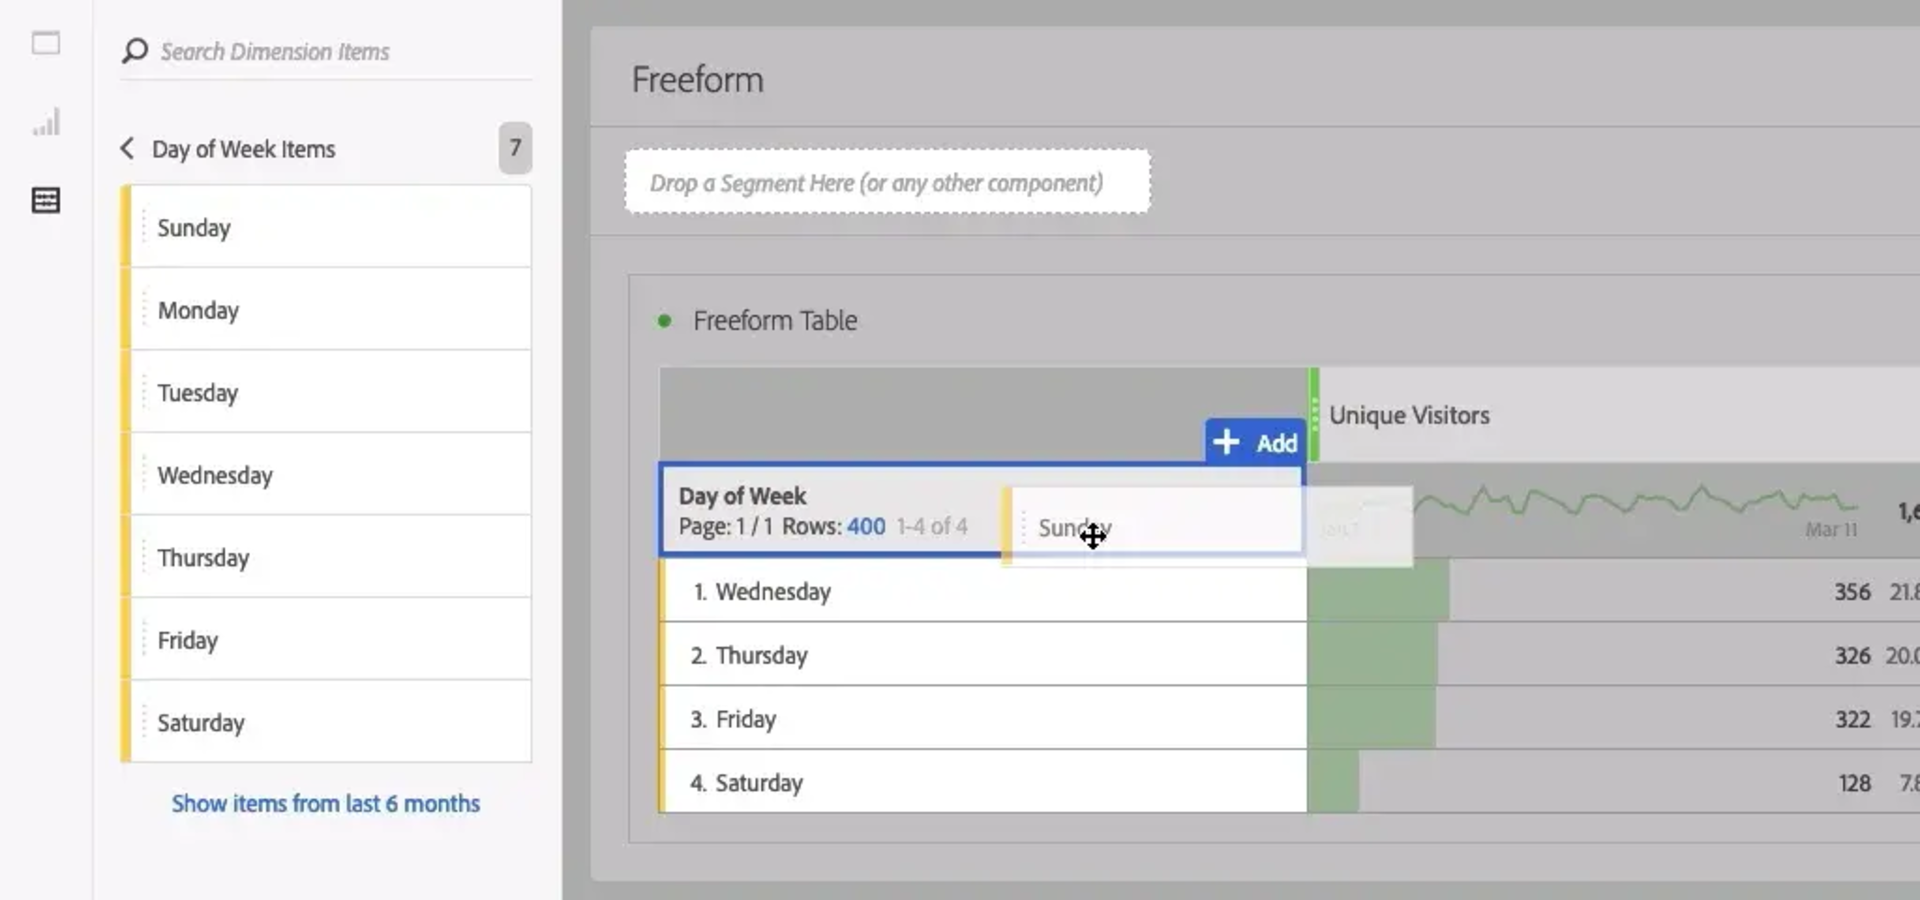
Task: Click the Add plus button
Action: point(1255,442)
